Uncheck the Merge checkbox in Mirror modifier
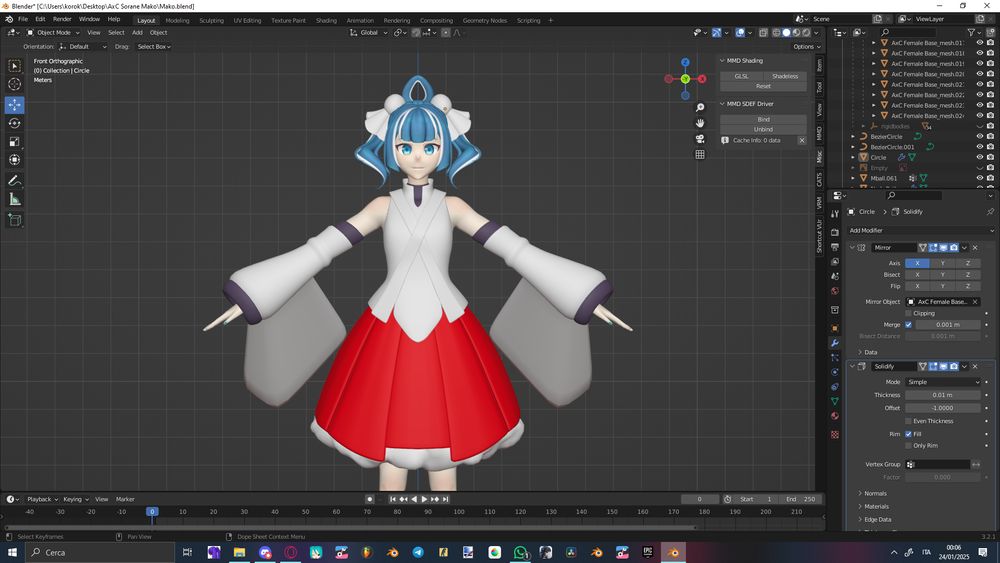 click(x=908, y=324)
